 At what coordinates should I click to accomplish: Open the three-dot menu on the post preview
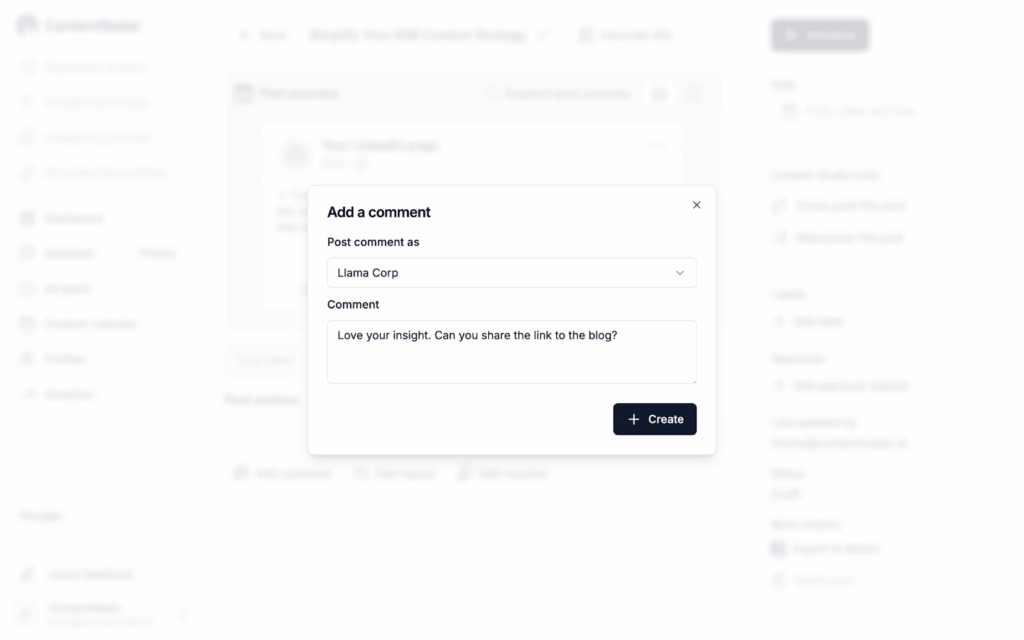tap(657, 146)
